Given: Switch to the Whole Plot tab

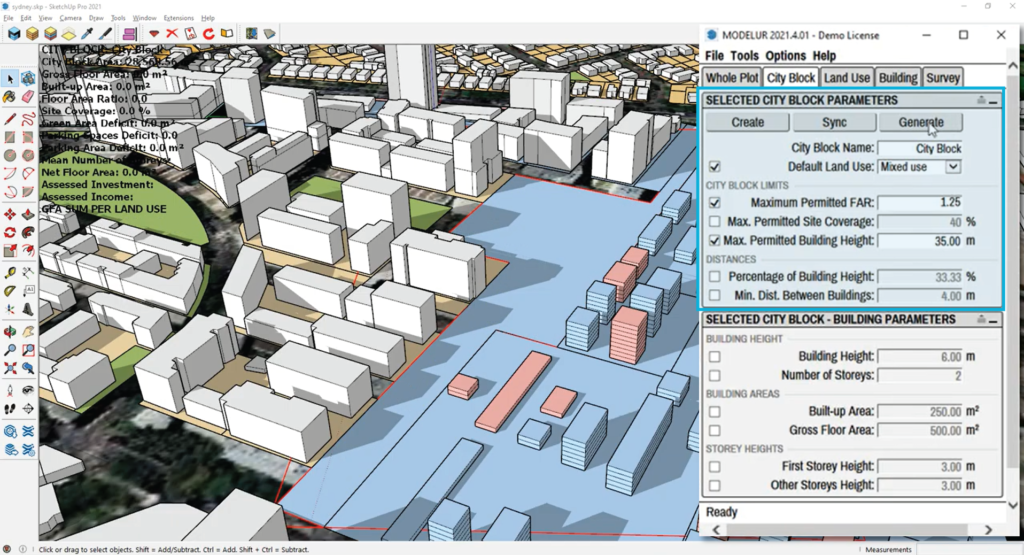Looking at the screenshot, I should point(731,78).
